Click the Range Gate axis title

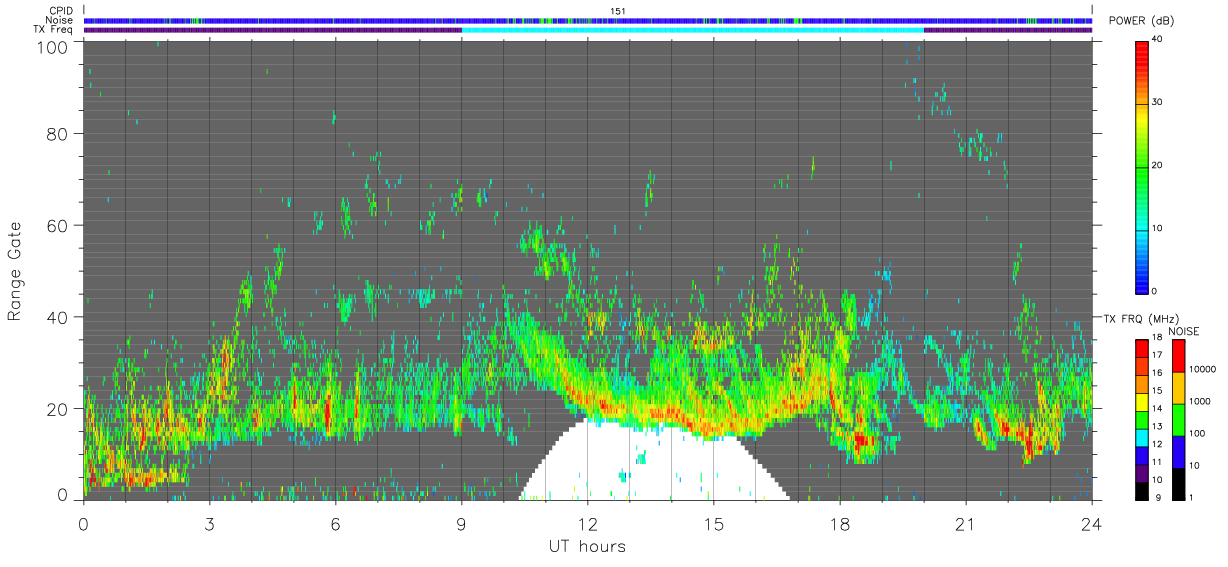14,272
